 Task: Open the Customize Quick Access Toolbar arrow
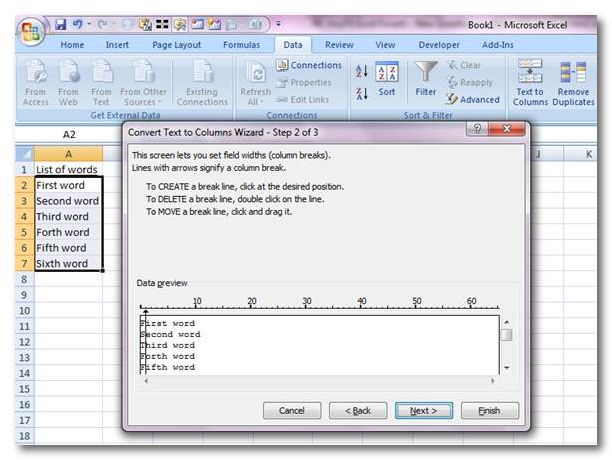pos(278,22)
